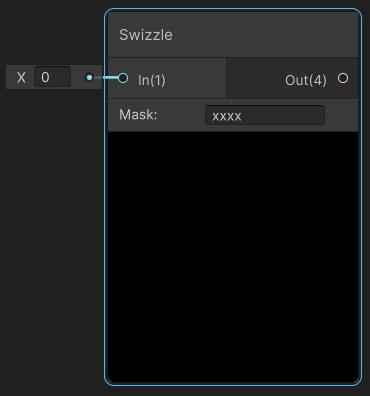
Task: Click the In(1) port label
Action: (152, 80)
